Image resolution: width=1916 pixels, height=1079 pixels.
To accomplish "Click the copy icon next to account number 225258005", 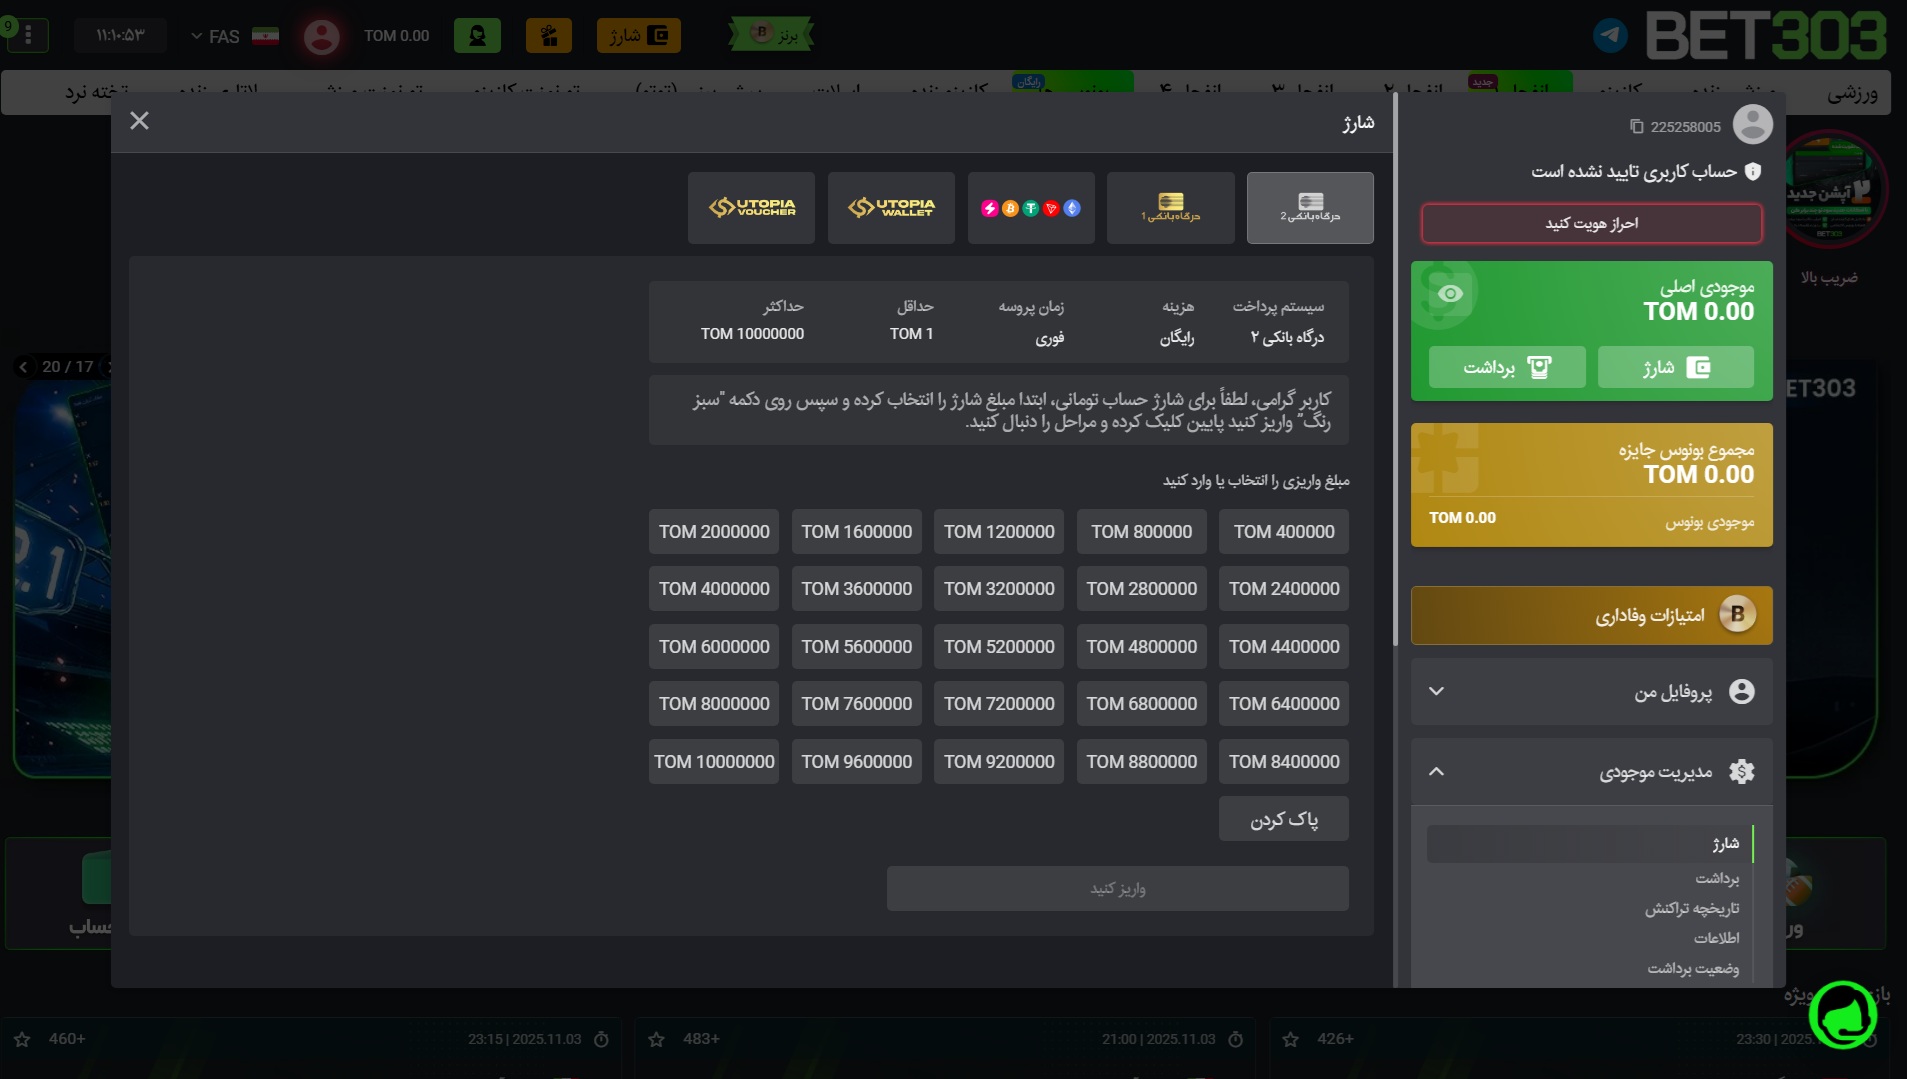I will (x=1636, y=126).
